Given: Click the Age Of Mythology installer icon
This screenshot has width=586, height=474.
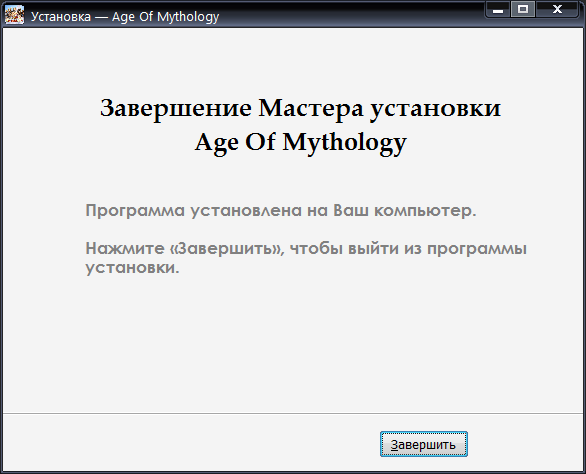Looking at the screenshot, I should point(15,15).
